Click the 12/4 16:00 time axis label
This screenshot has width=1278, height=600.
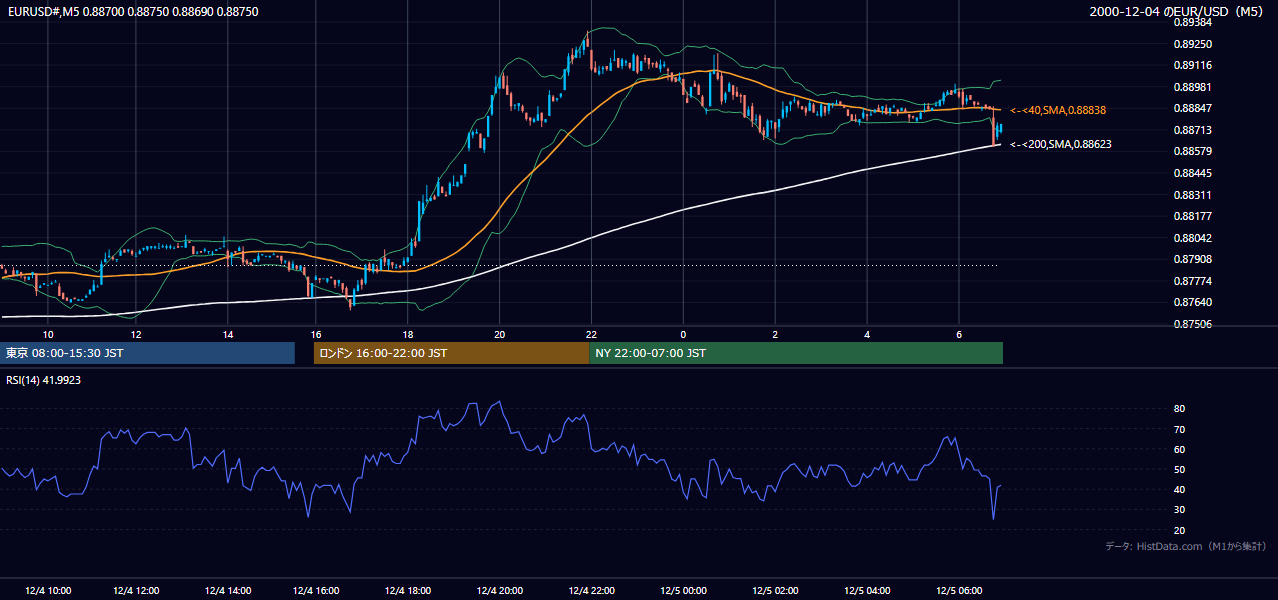point(318,591)
